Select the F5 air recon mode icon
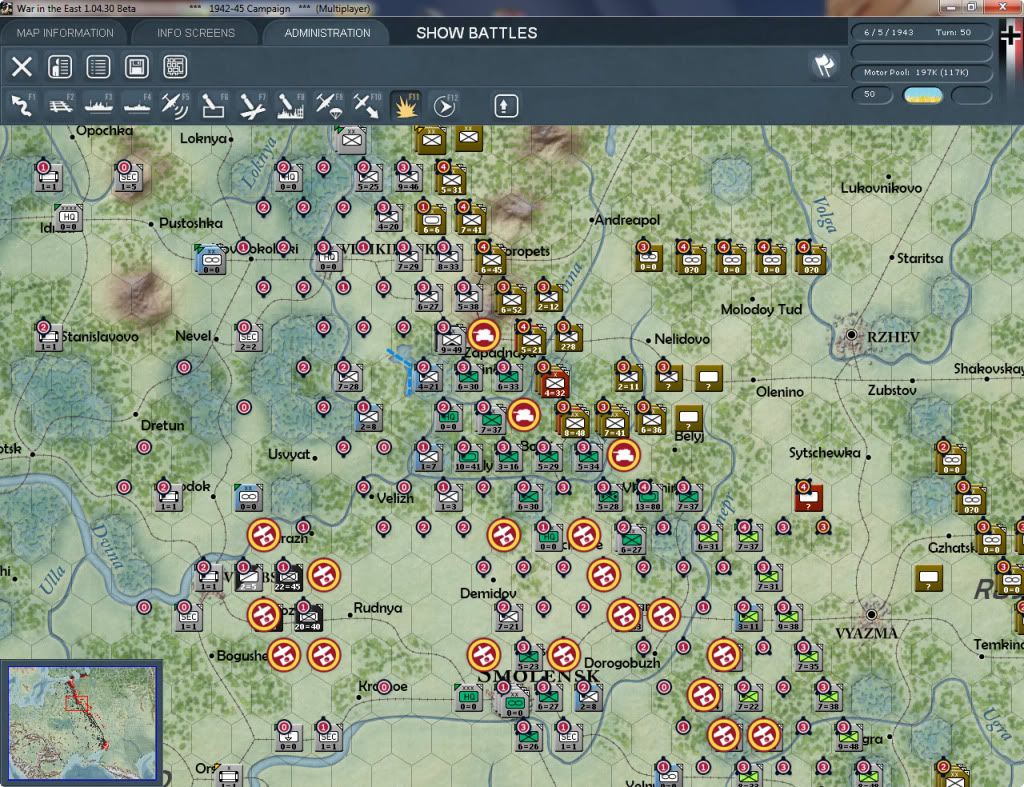The image size is (1024, 787). 175,106
